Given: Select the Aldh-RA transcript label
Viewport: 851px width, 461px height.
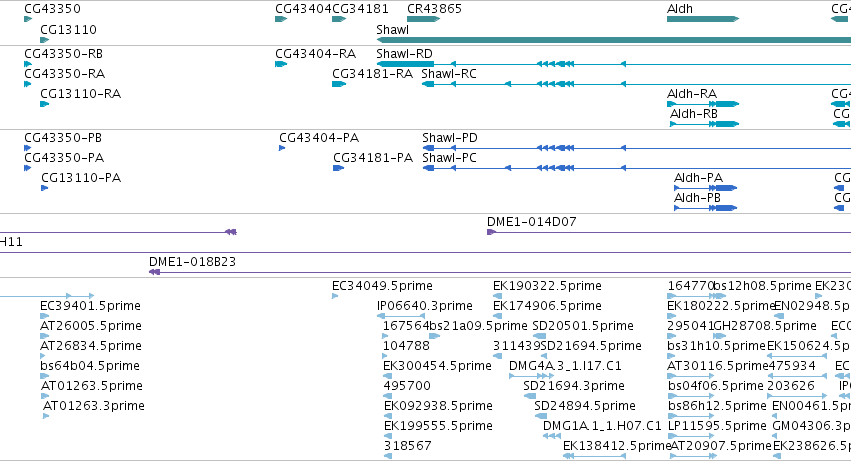Looking at the screenshot, I should coord(692,94).
